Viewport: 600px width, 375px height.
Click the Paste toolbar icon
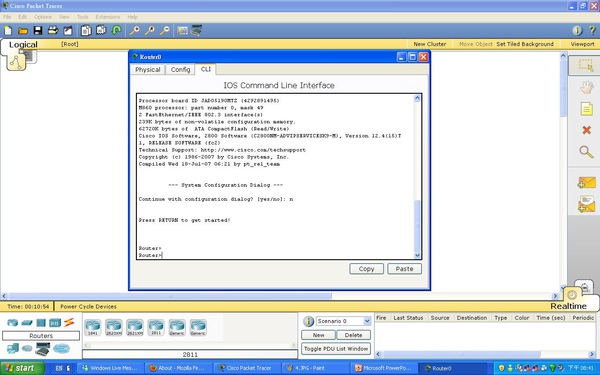pos(101,30)
